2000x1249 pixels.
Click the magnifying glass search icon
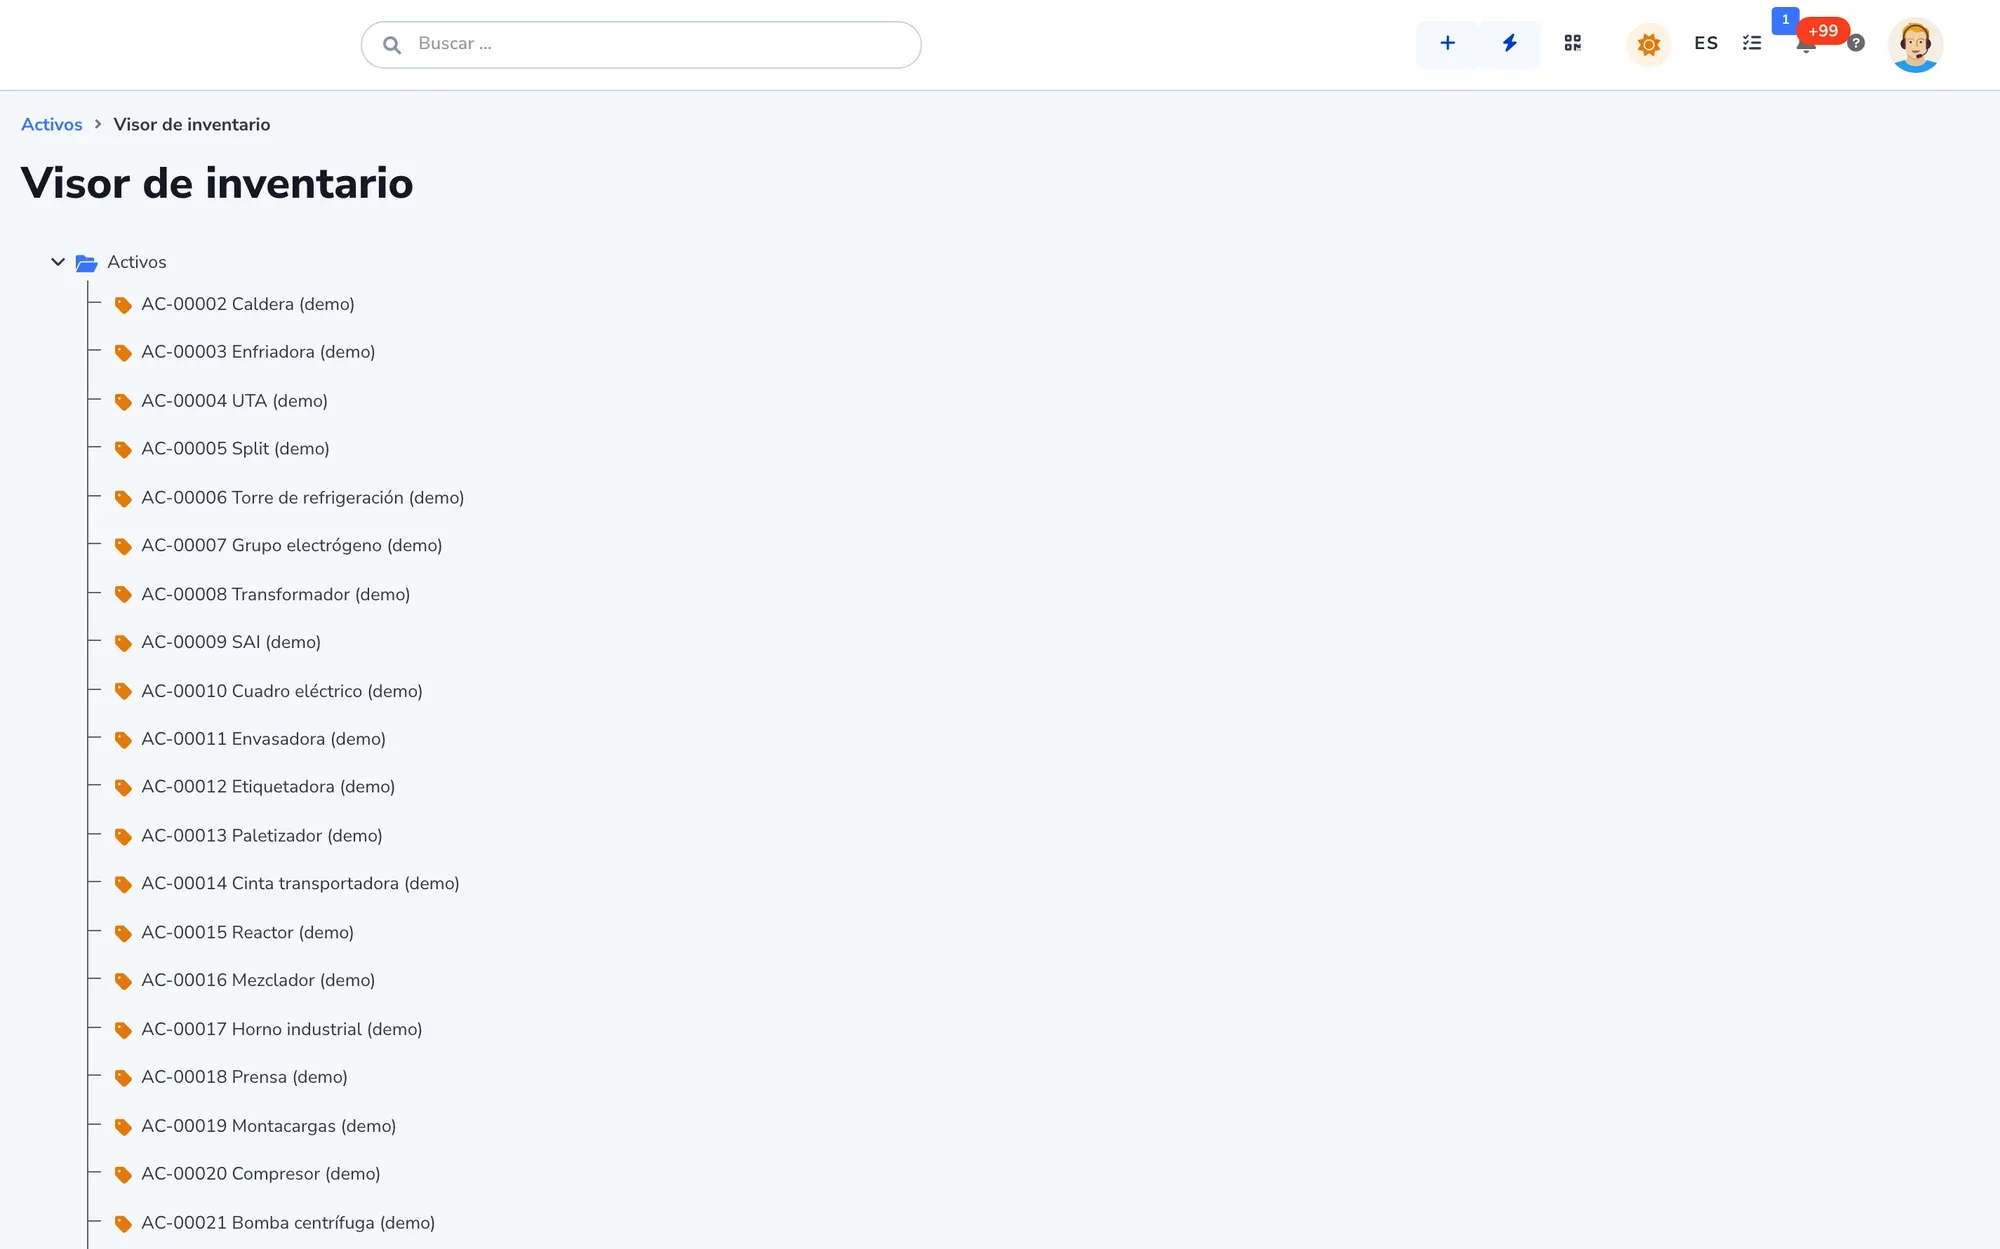(x=392, y=44)
